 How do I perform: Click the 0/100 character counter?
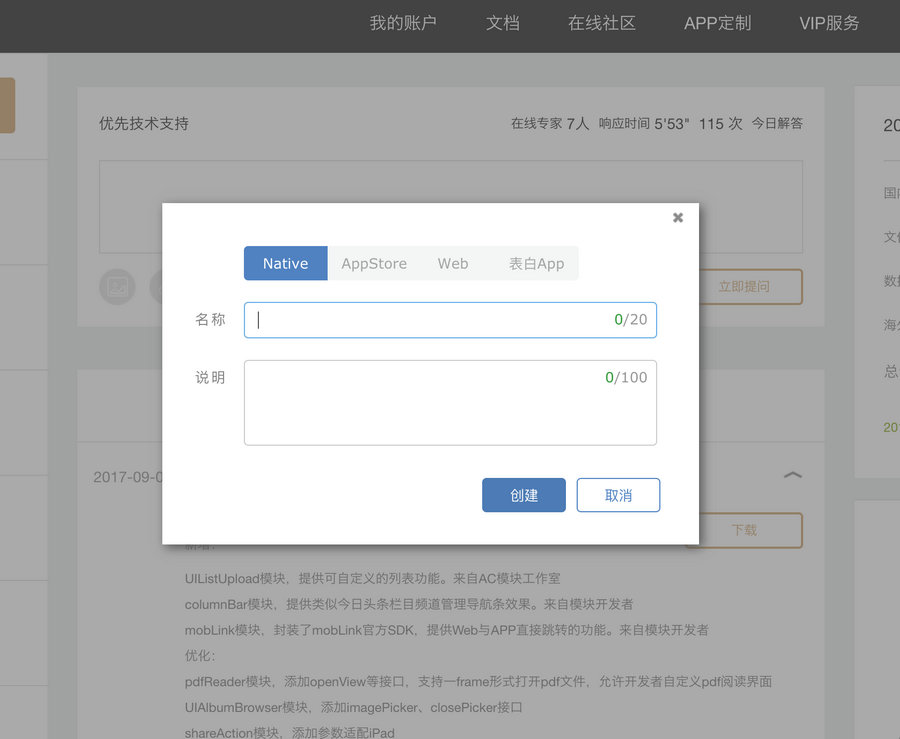coord(626,378)
